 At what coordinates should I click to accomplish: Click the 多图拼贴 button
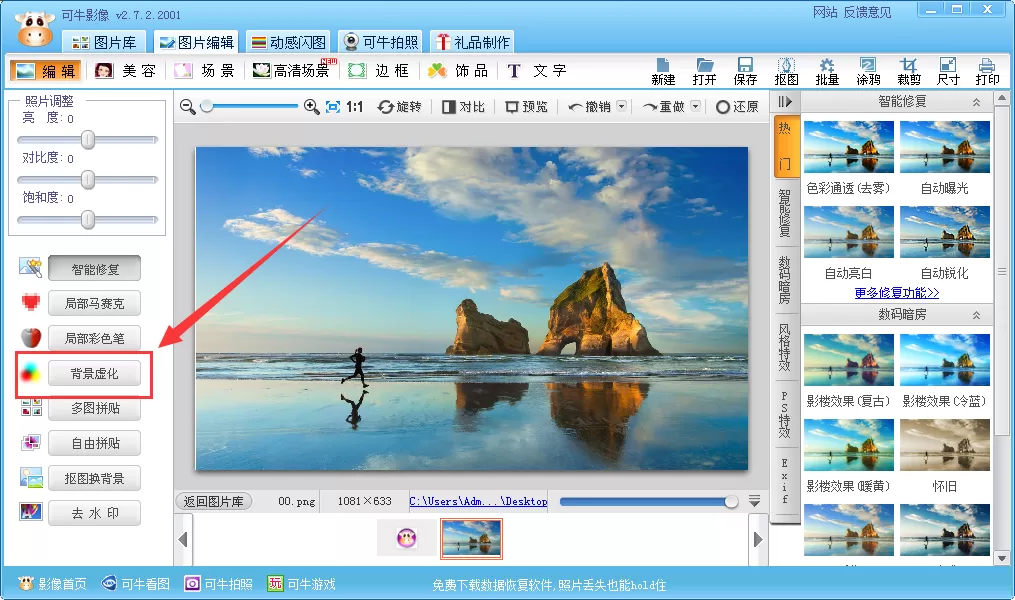[95, 408]
